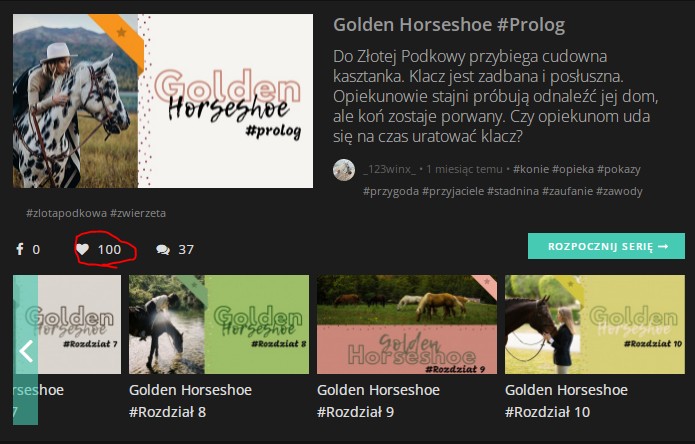Select the #konie hashtag
This screenshot has width=695, height=444.
click(531, 169)
